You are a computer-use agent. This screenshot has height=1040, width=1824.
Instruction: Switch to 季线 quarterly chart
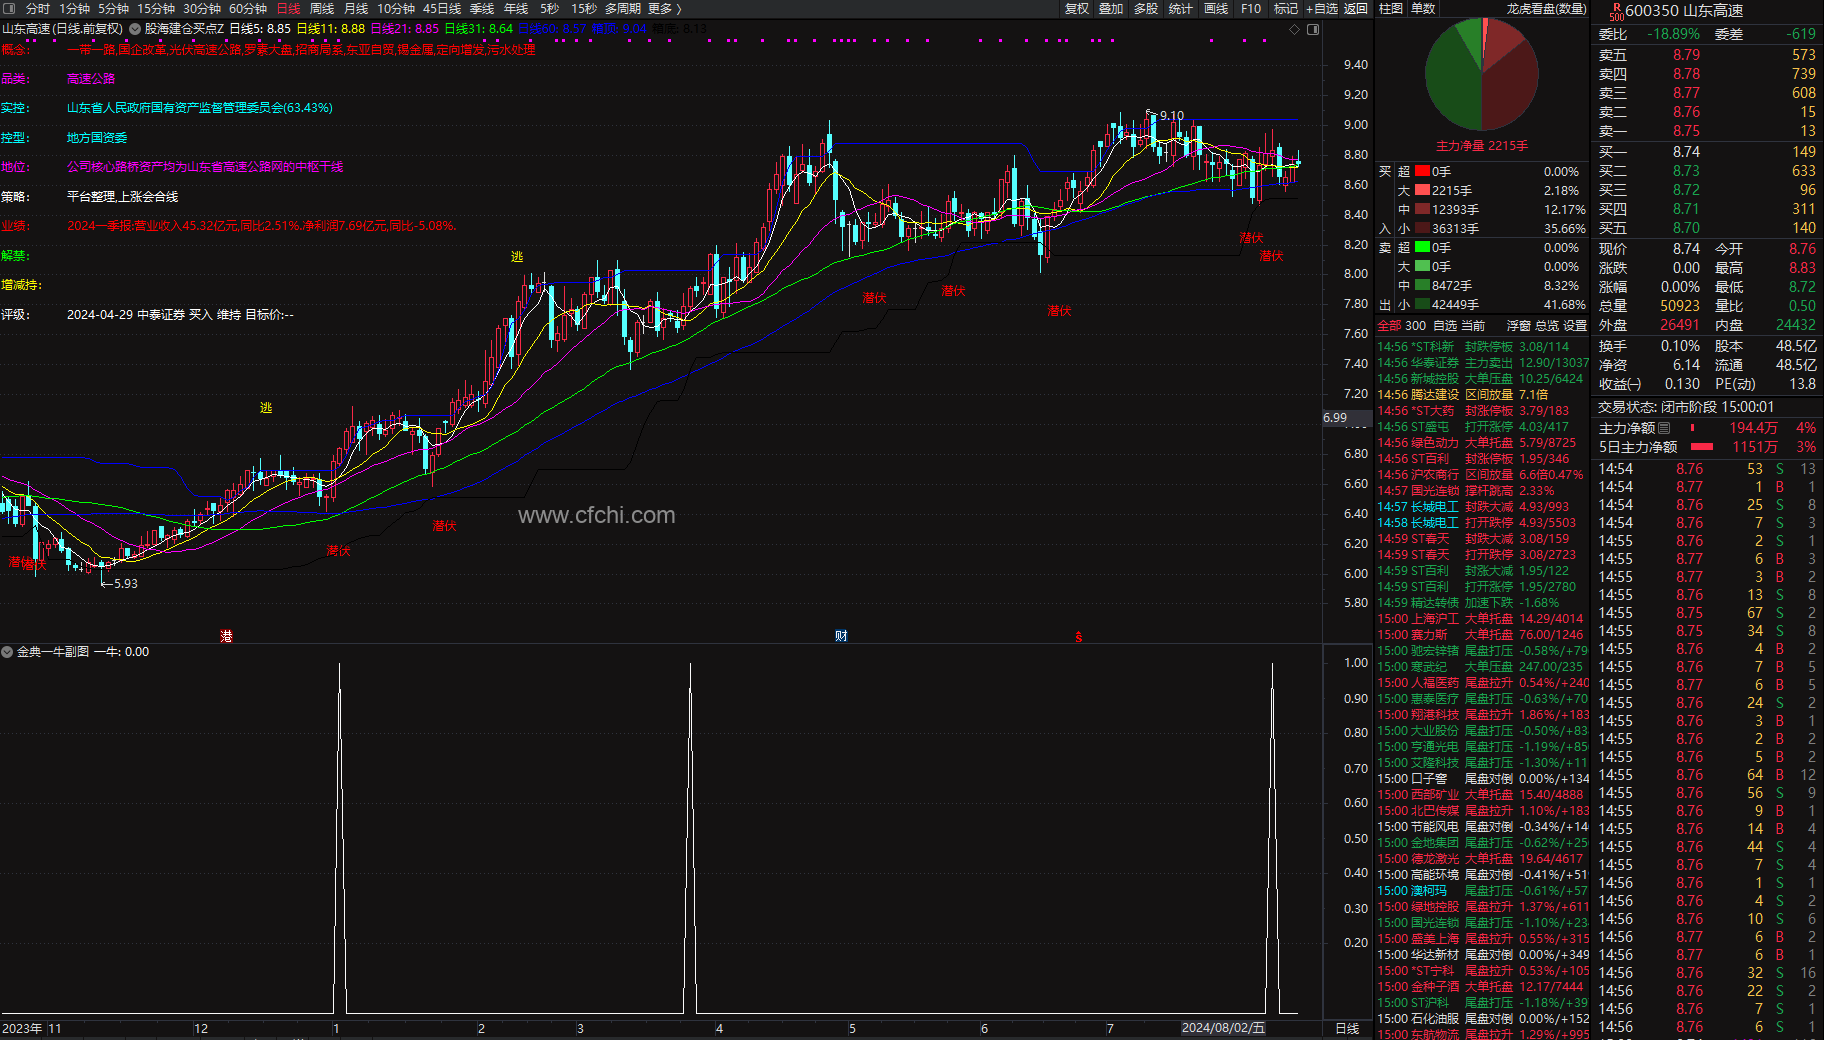click(x=482, y=9)
